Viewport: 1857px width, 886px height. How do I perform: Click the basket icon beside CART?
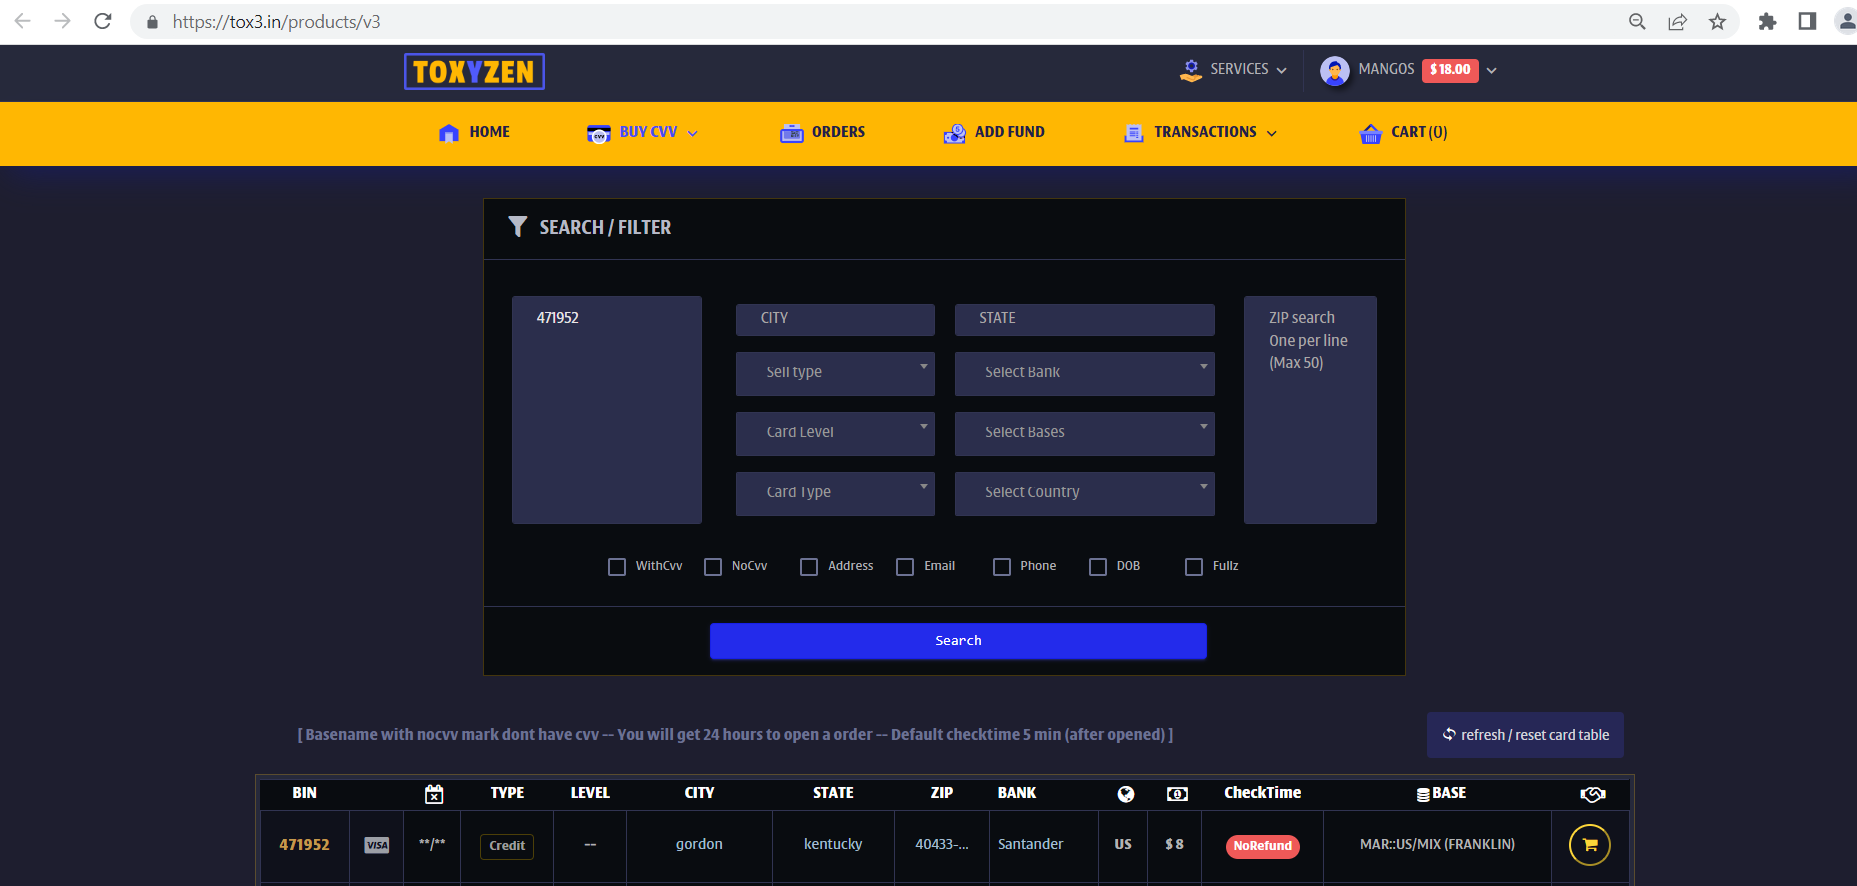[1370, 133]
